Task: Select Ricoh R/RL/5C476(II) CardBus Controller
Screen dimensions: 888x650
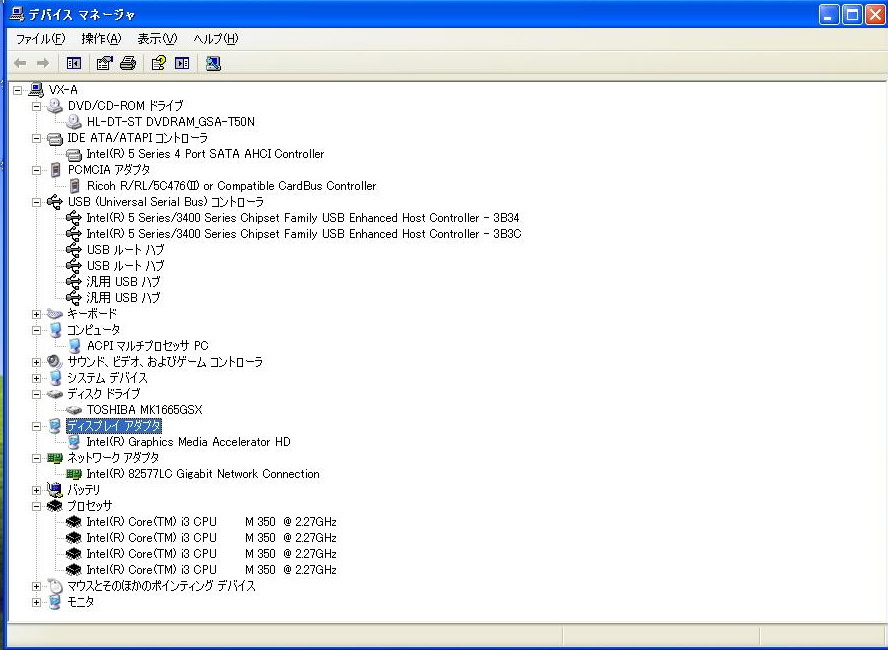Action: pyautogui.click(x=231, y=186)
